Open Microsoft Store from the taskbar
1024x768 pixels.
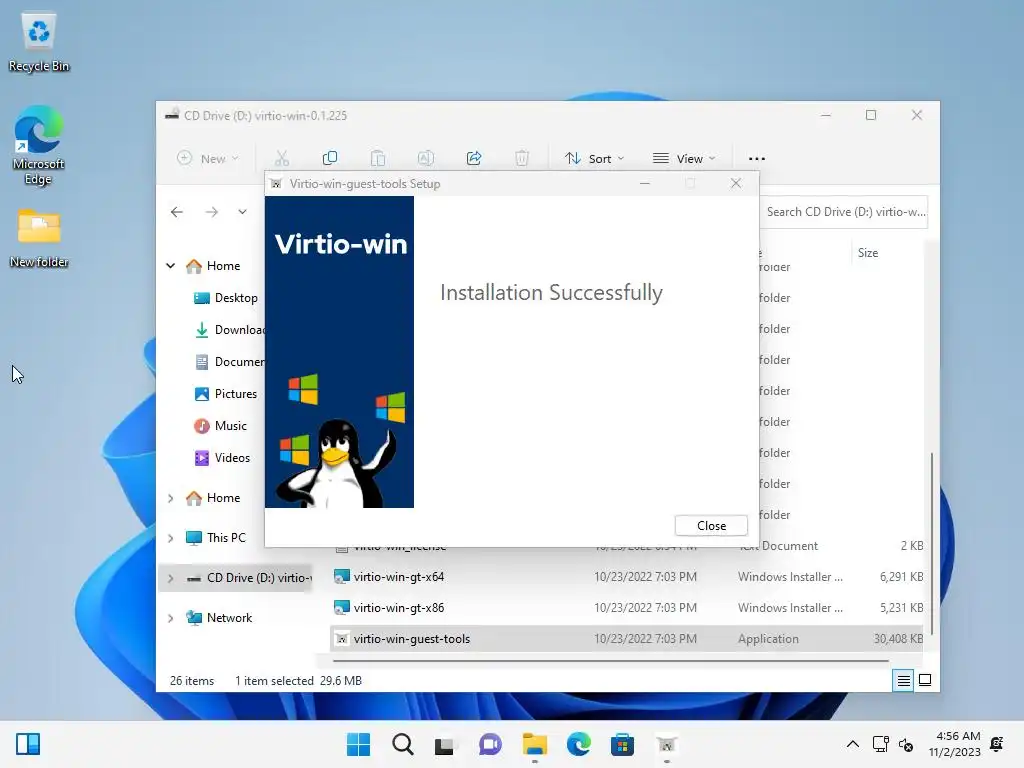click(x=622, y=744)
